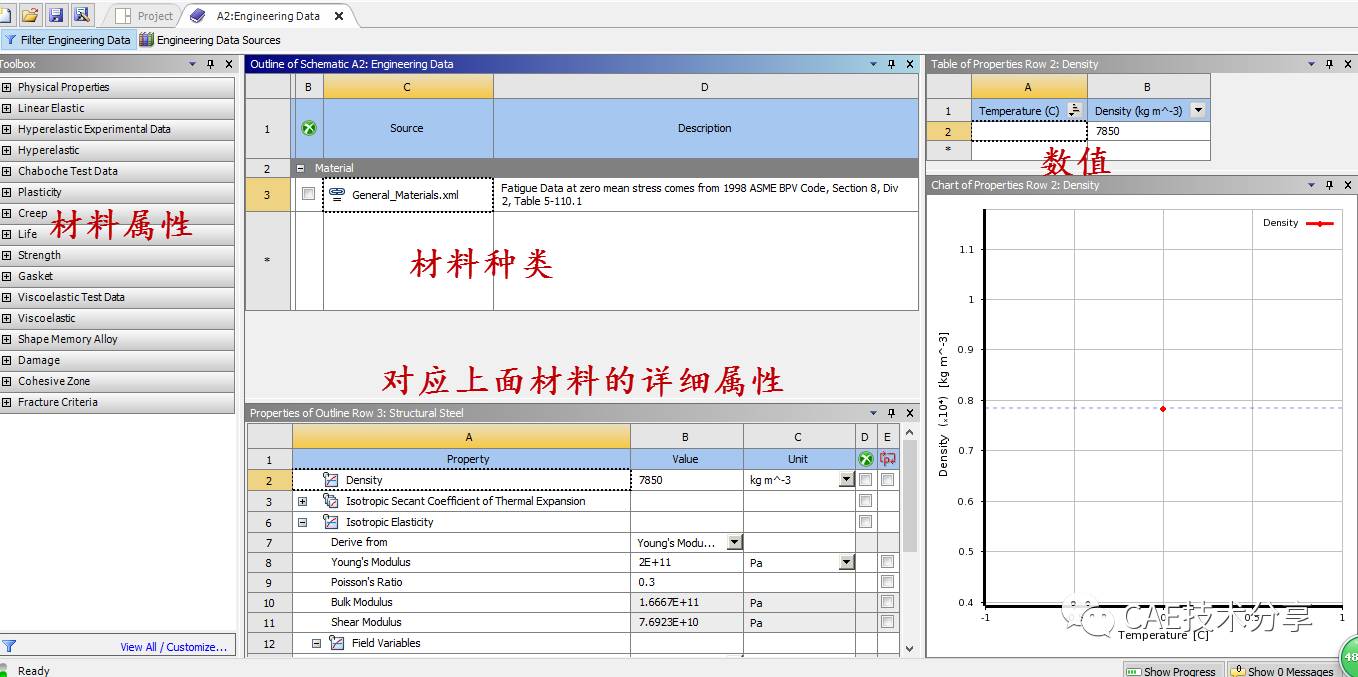This screenshot has height=677, width=1358.
Task: Toggle the Density suppress checkbox in column D
Action: click(x=865, y=480)
